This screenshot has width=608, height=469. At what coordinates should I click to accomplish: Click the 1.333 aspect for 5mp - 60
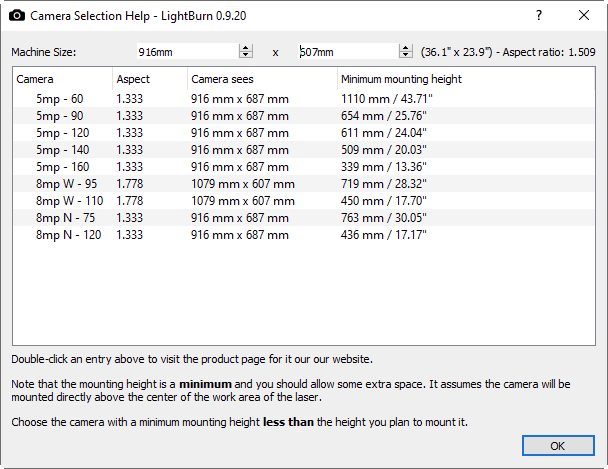130,99
